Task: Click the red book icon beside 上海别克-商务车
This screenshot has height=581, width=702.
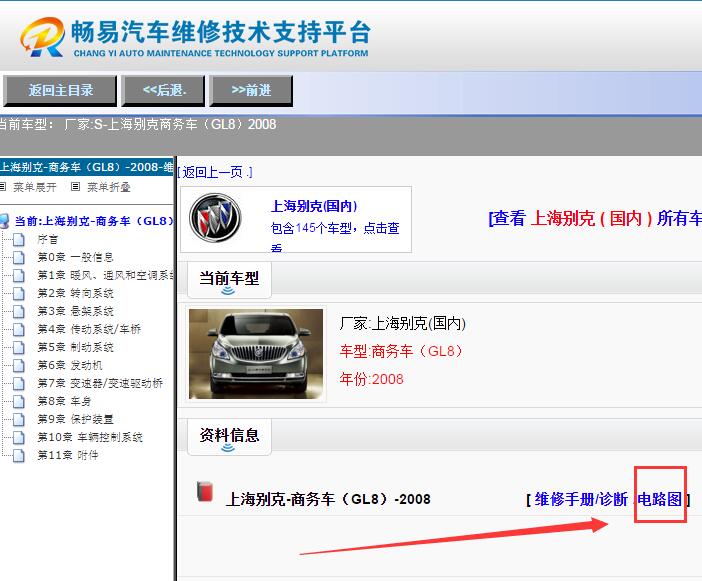Action: tap(205, 491)
